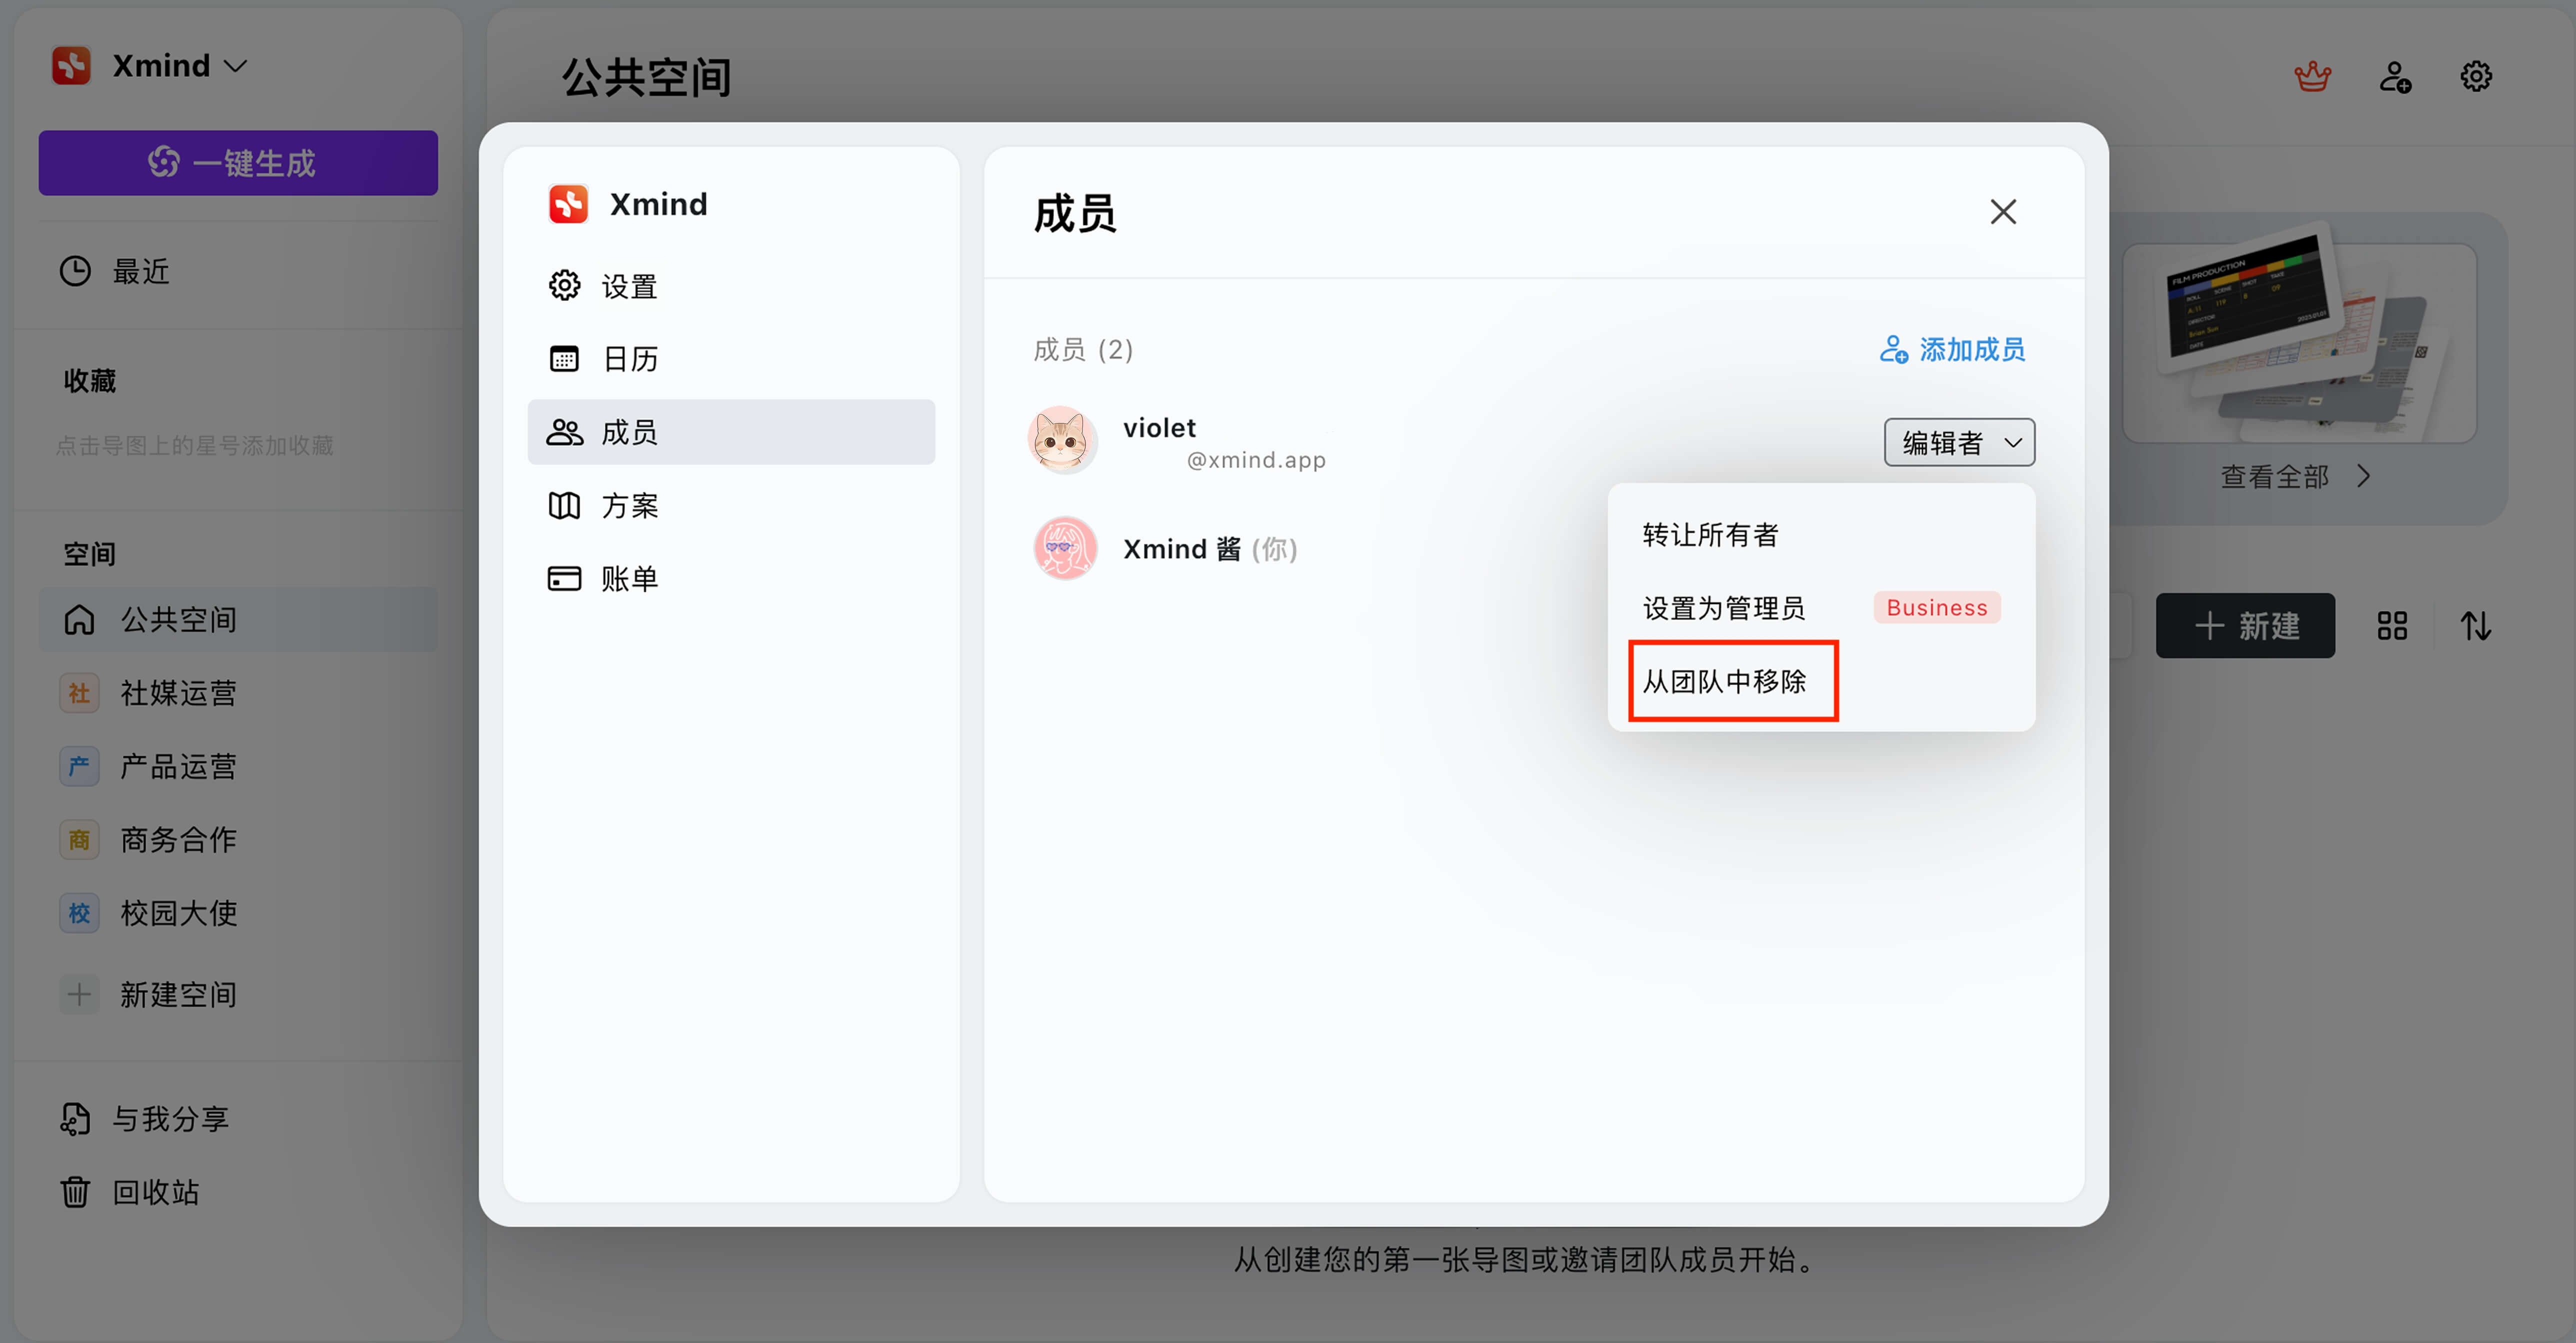The height and width of the screenshot is (1343, 2576).
Task: Click the crown upgrade icon
Action: pyautogui.click(x=2312, y=76)
